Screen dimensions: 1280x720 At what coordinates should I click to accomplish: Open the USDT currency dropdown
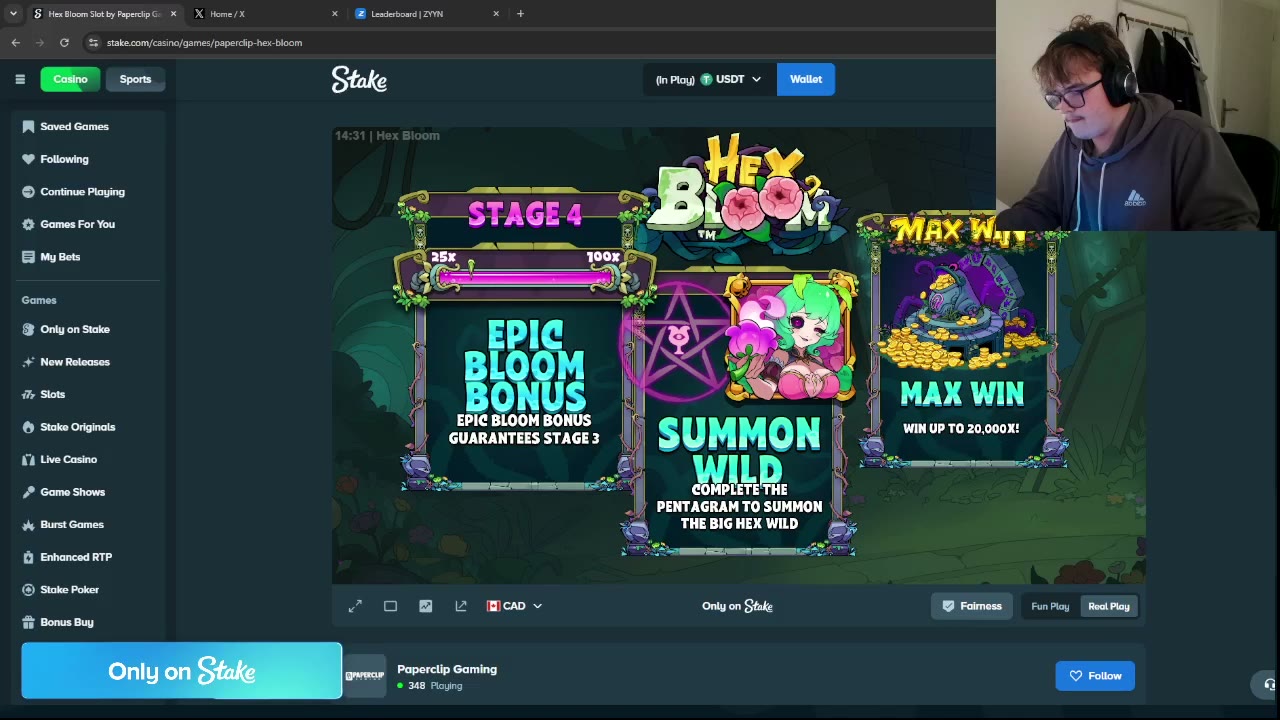pos(709,79)
